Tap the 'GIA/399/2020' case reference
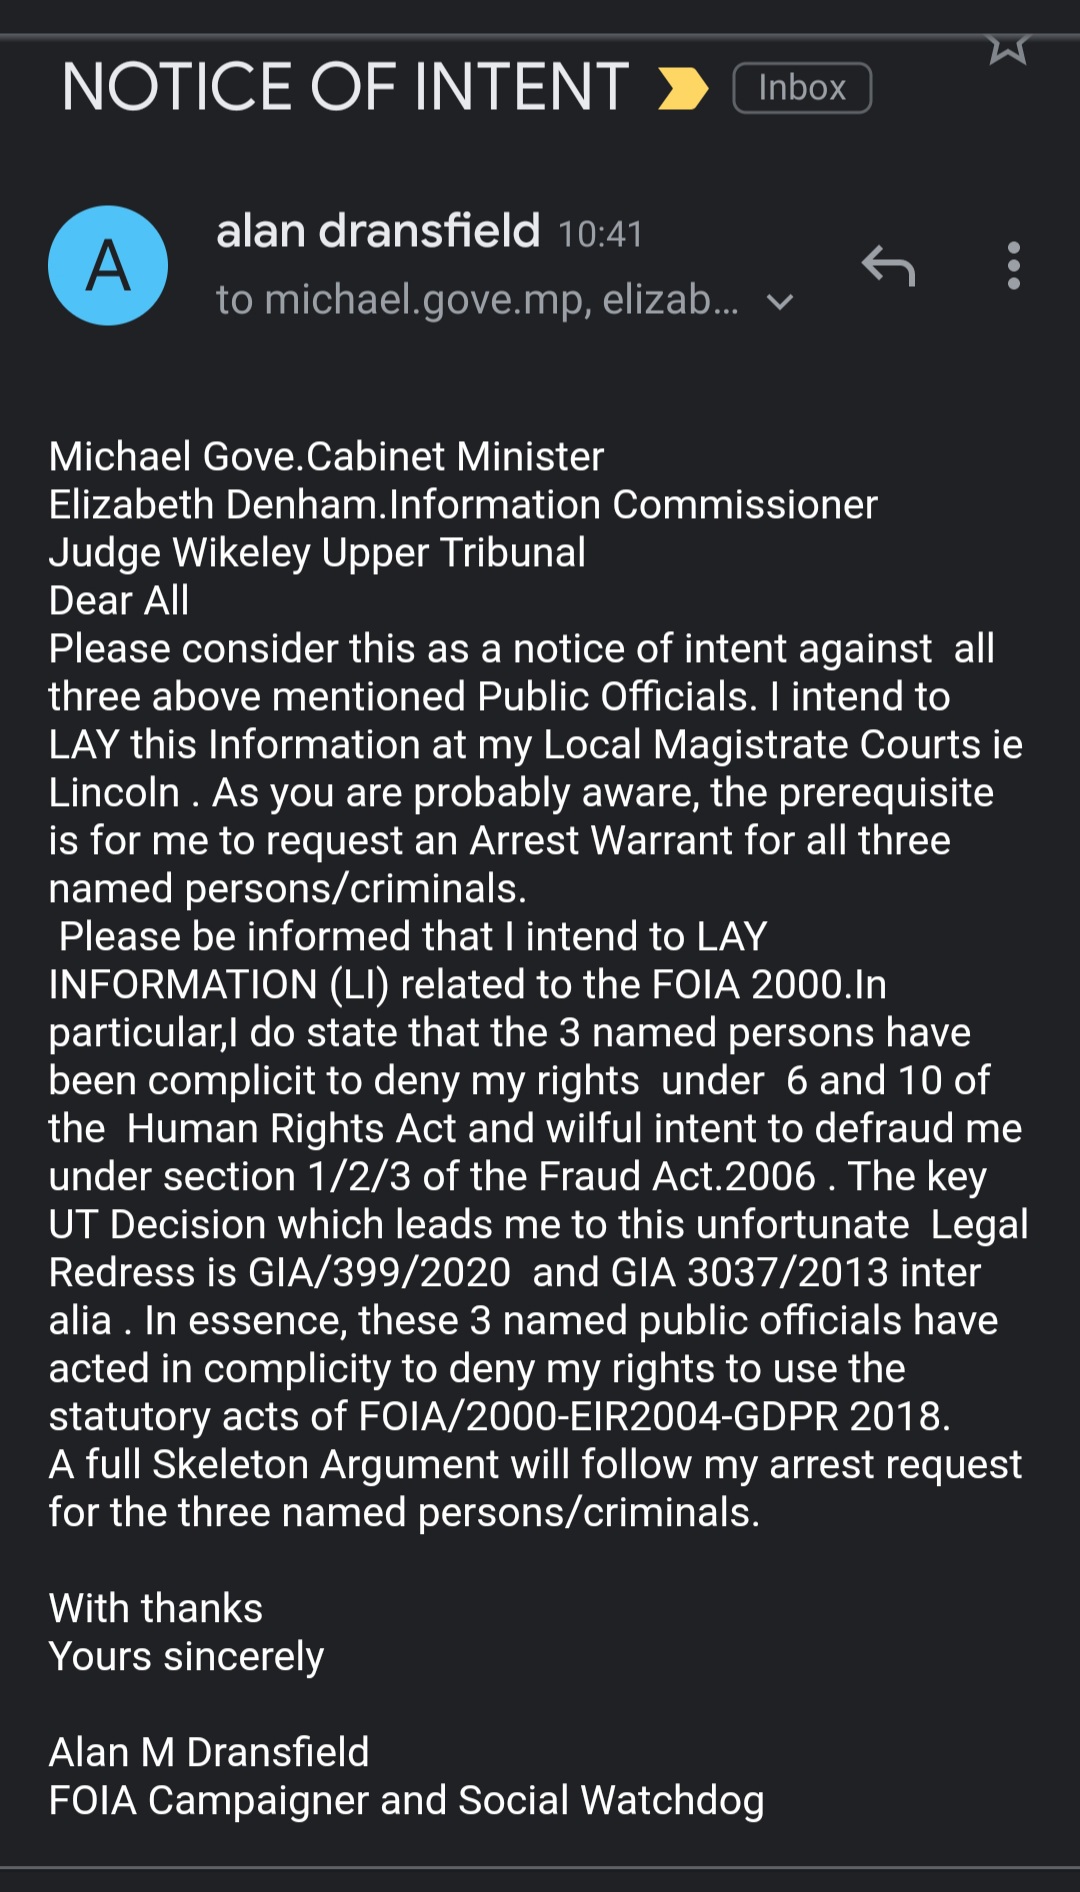The height and width of the screenshot is (1892, 1080). (379, 1273)
